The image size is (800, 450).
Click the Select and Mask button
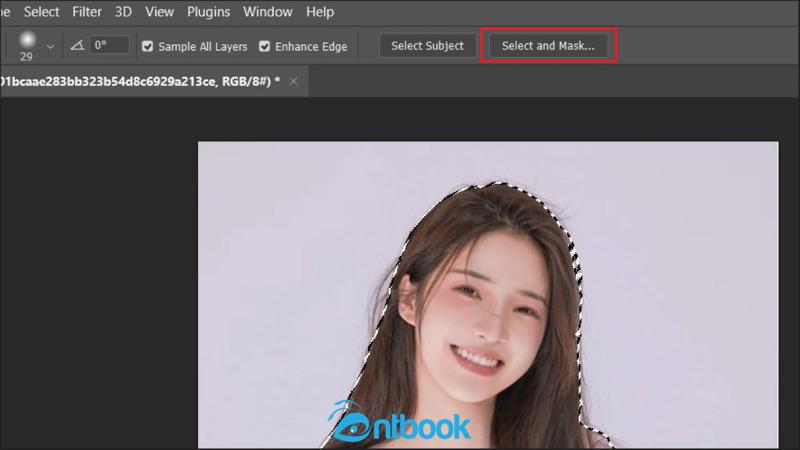click(548, 46)
